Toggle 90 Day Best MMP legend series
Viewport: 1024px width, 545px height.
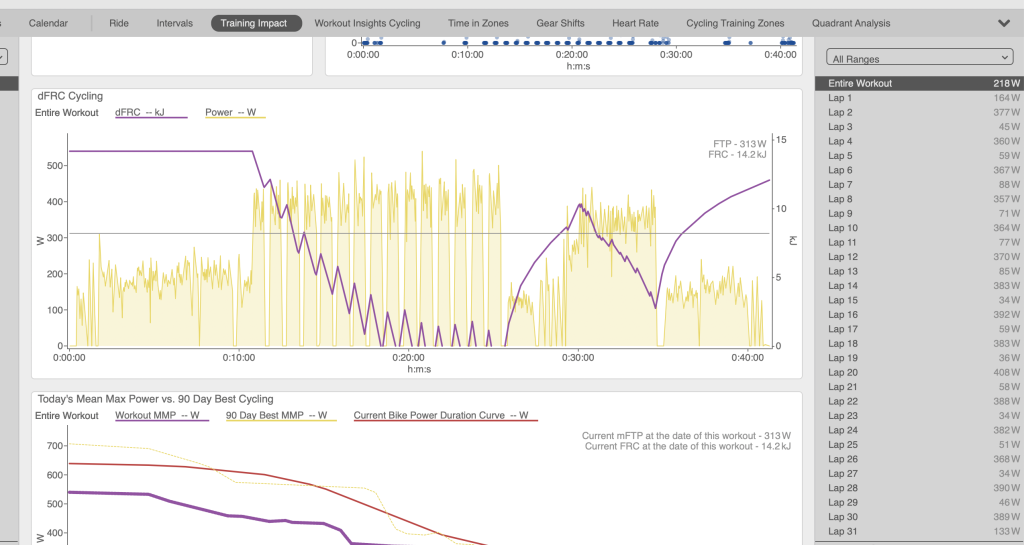(x=281, y=415)
